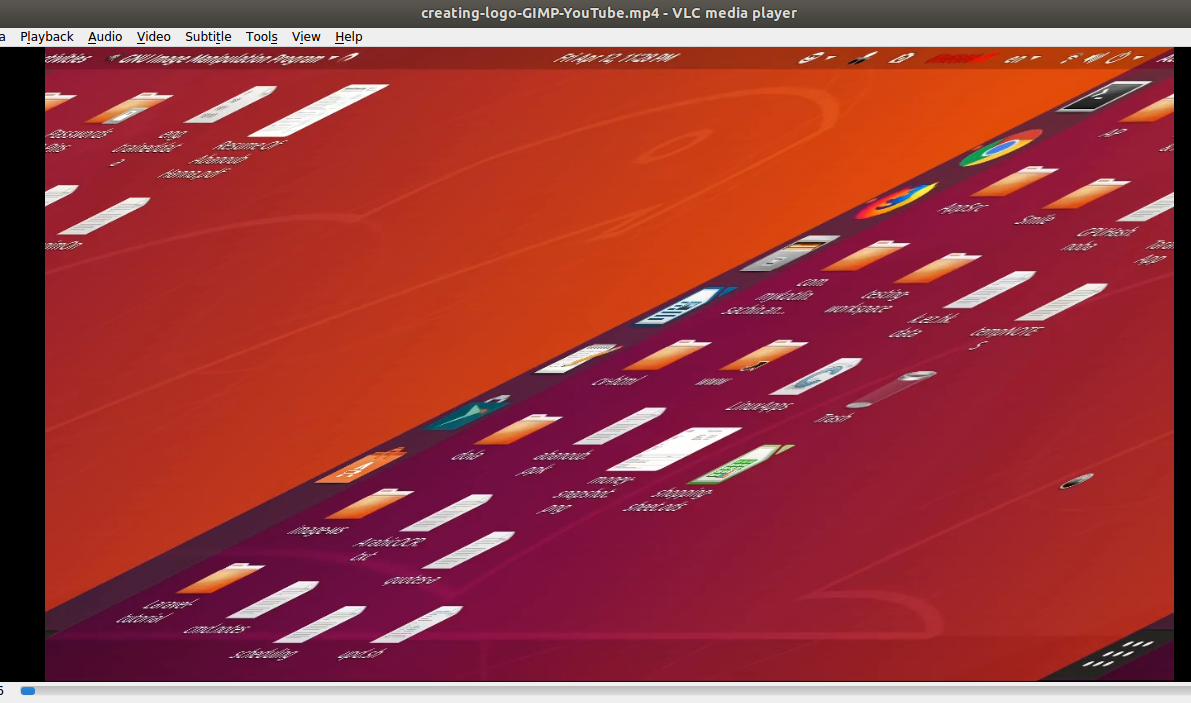Click the 'en' language indicator in the video
Screen dimensions: 1191x703
[x=1016, y=58]
